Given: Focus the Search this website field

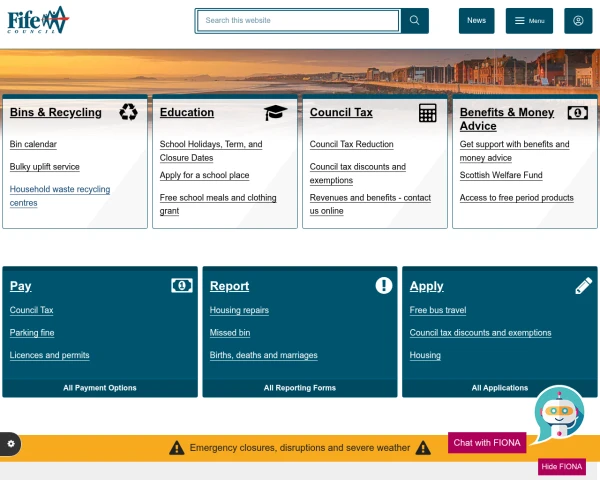Looking at the screenshot, I should click(x=298, y=21).
